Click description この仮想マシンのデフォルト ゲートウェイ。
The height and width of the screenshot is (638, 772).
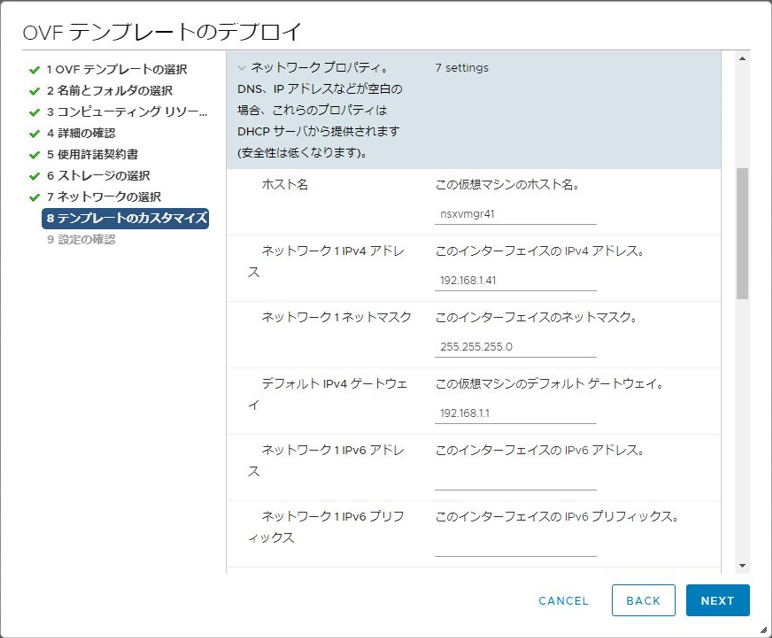tap(549, 384)
